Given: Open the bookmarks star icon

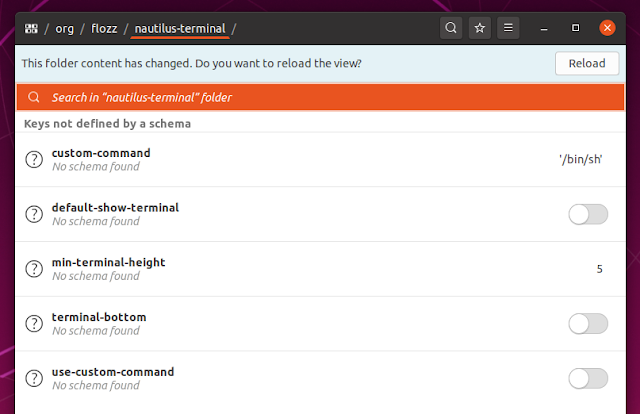Looking at the screenshot, I should pos(480,28).
